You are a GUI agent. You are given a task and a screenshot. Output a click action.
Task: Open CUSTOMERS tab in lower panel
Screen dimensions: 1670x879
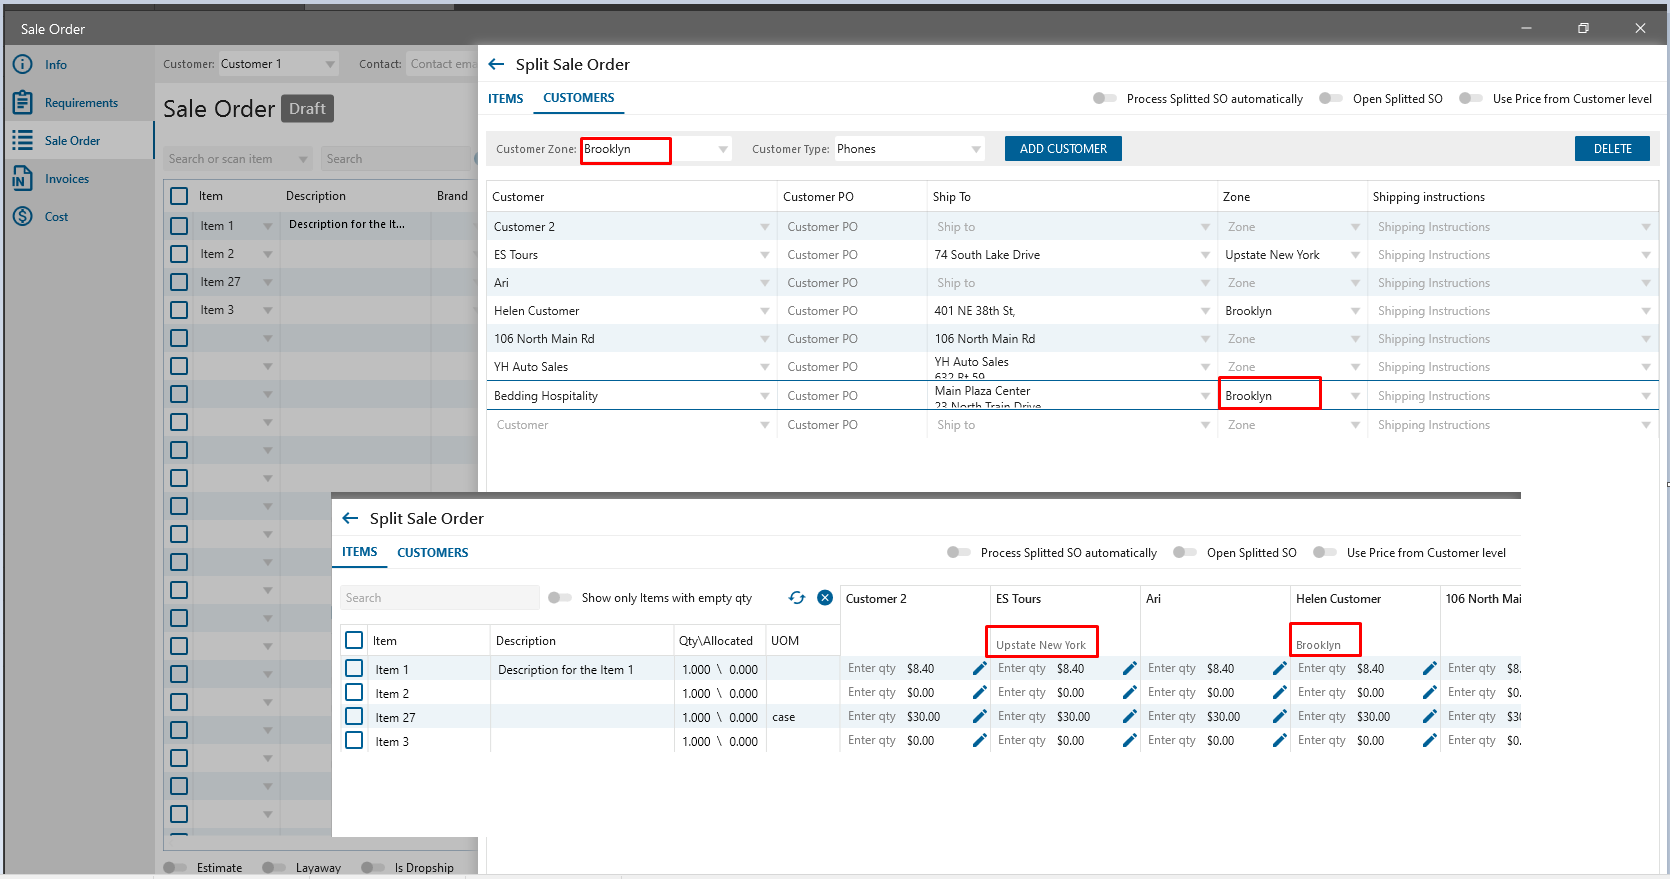tap(432, 553)
